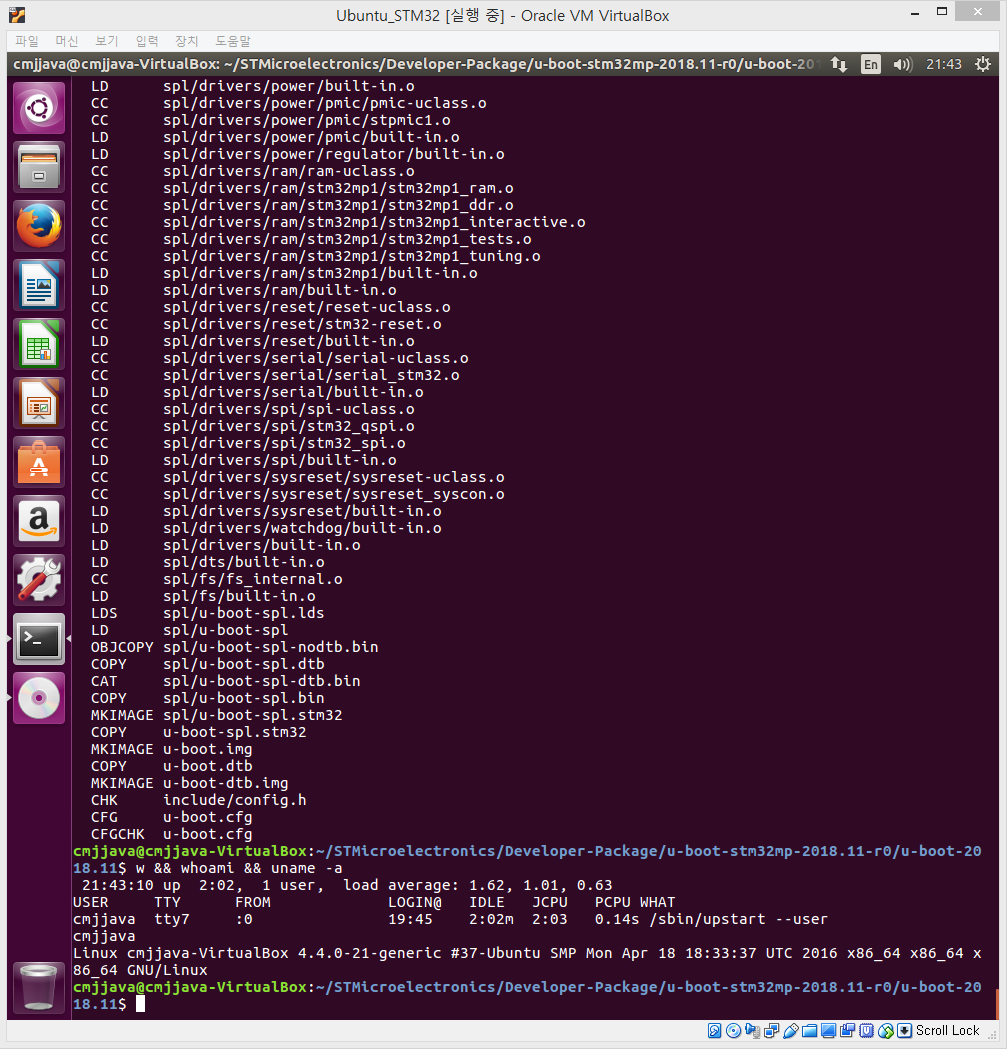Click the 'w && whoami && uname -a' command
The height and width of the screenshot is (1049, 1007).
pyautogui.click(x=239, y=868)
